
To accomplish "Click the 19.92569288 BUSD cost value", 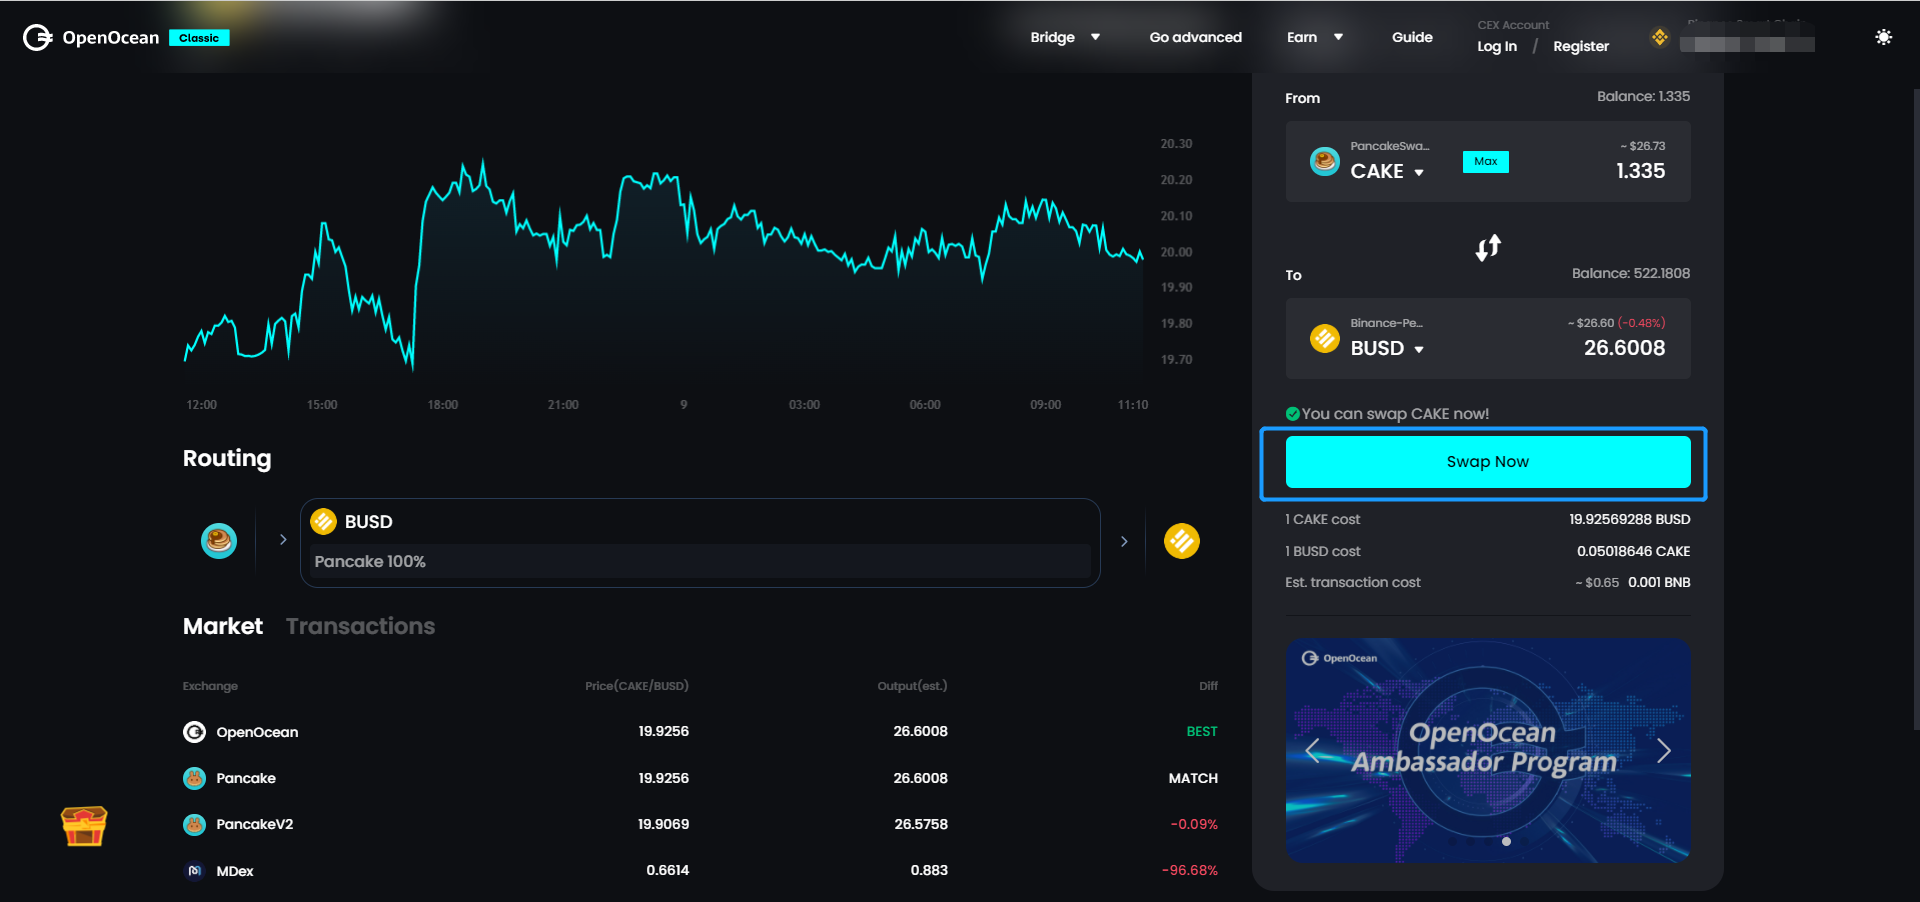I will (x=1629, y=519).
